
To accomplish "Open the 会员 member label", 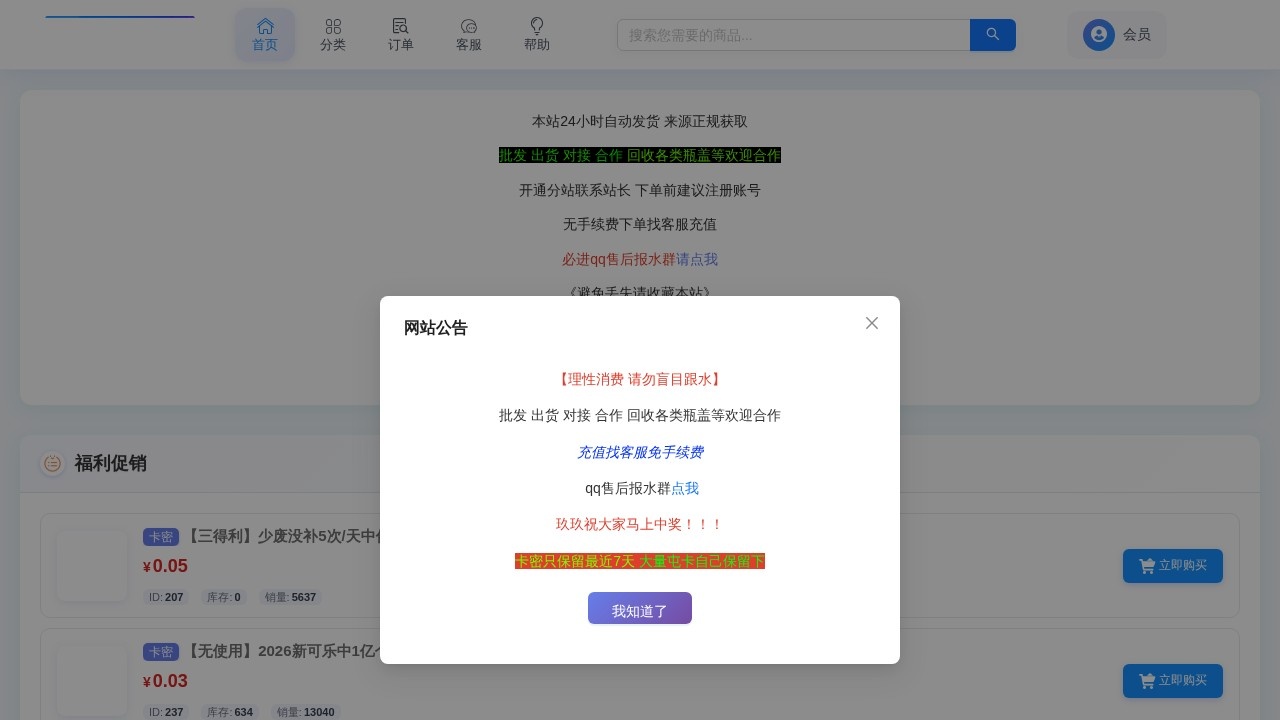I will point(1137,35).
